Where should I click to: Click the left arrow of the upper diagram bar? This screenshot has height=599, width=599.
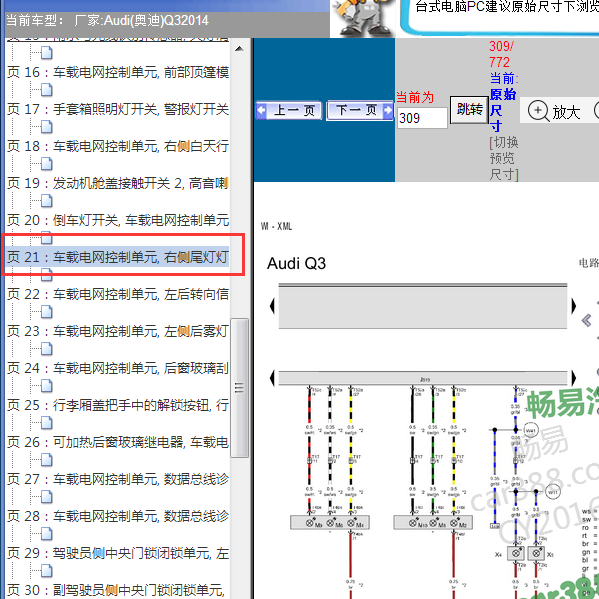click(272, 306)
